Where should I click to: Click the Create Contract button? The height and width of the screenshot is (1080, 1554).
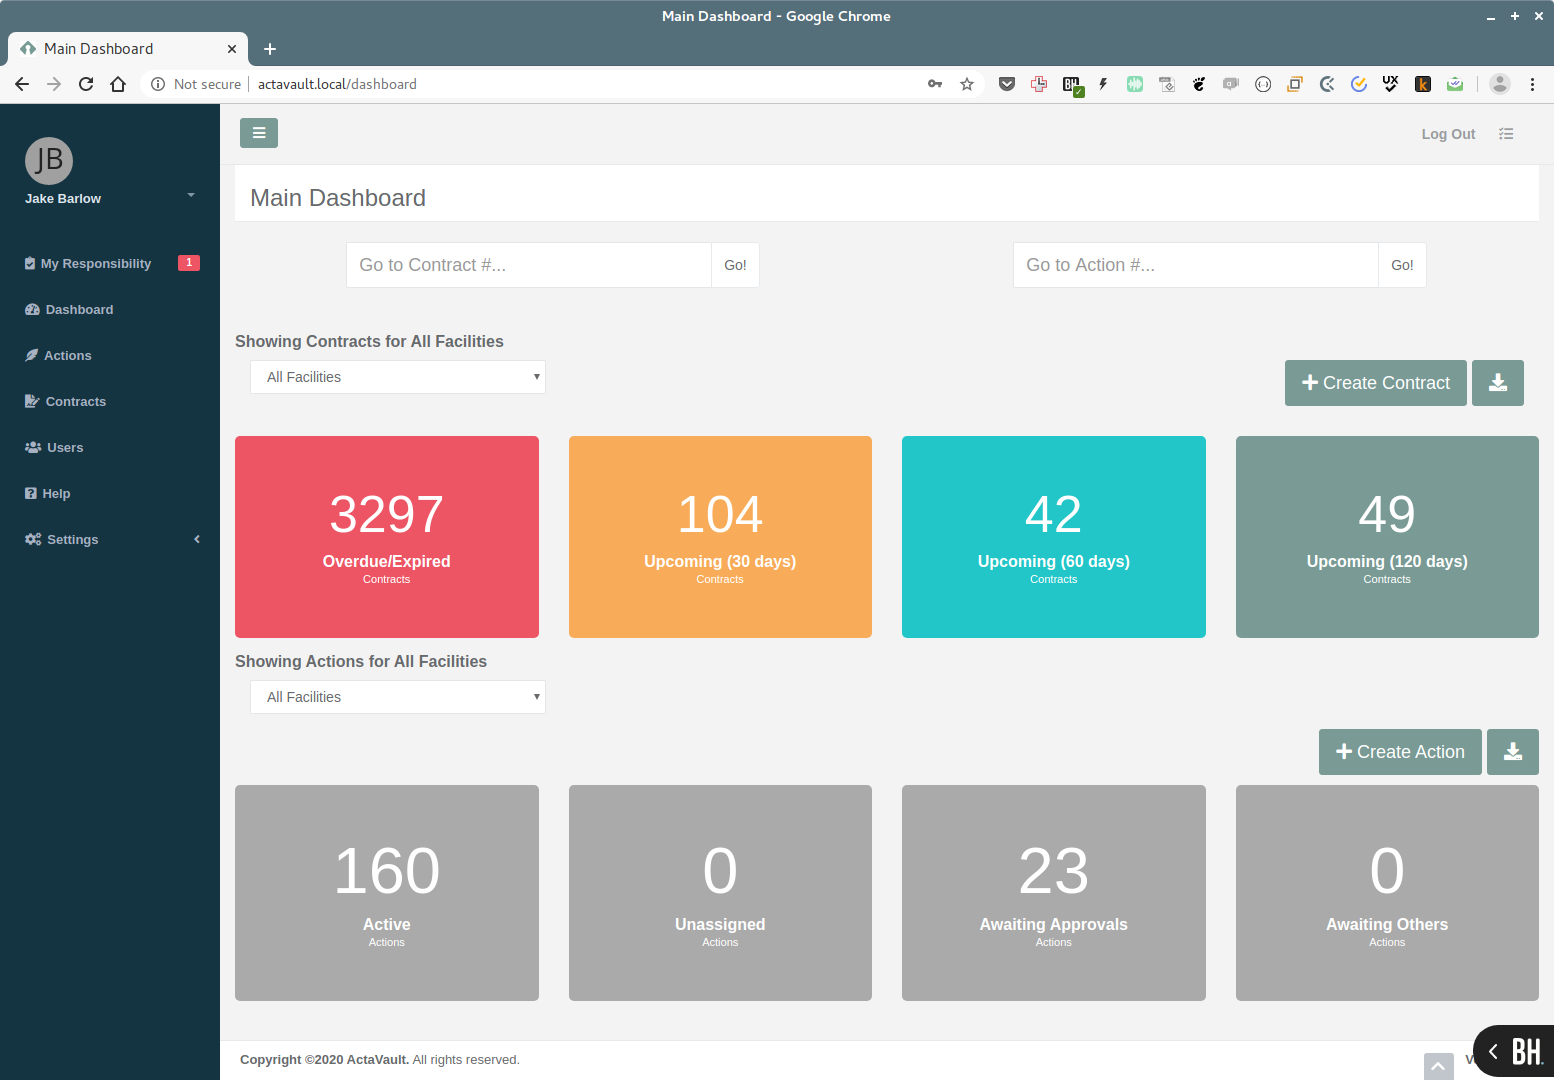click(x=1375, y=383)
